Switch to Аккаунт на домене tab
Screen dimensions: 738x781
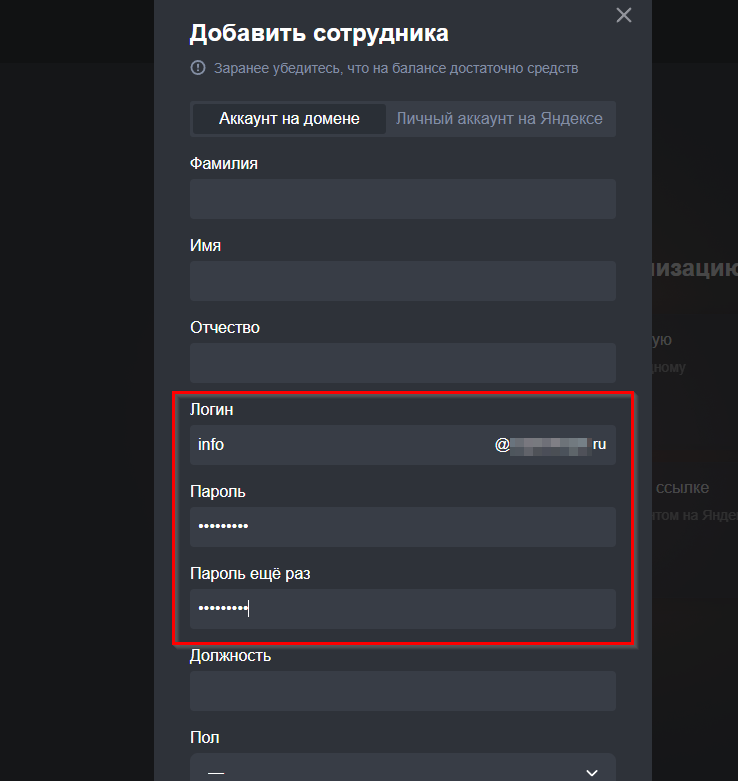tap(289, 118)
